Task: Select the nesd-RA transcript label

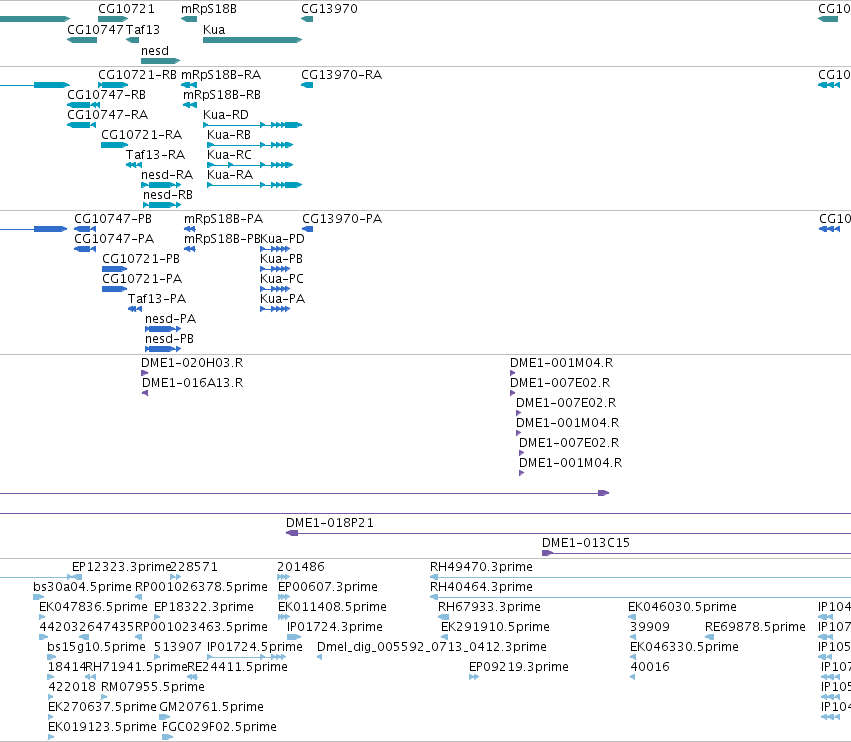Action: click(x=167, y=175)
